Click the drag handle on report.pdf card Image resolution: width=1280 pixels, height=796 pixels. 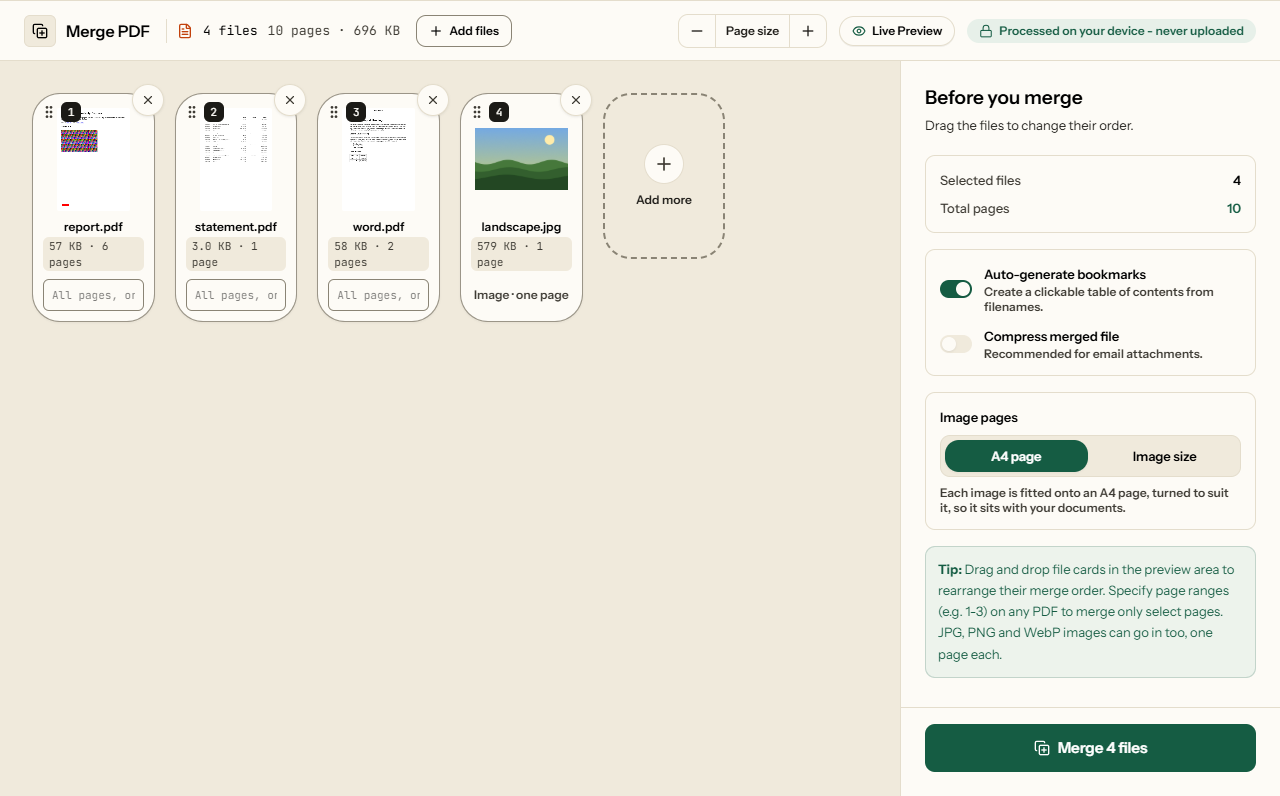[49, 112]
